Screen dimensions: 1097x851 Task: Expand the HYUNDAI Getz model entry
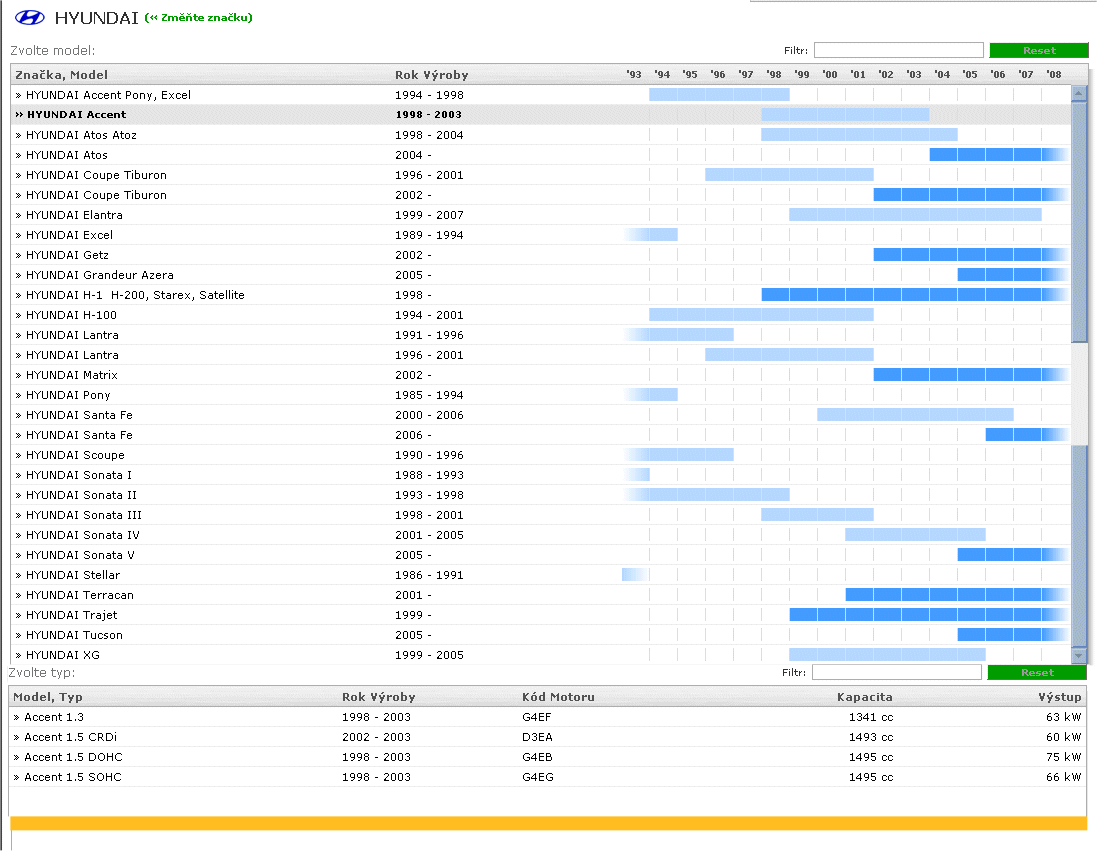click(67, 255)
